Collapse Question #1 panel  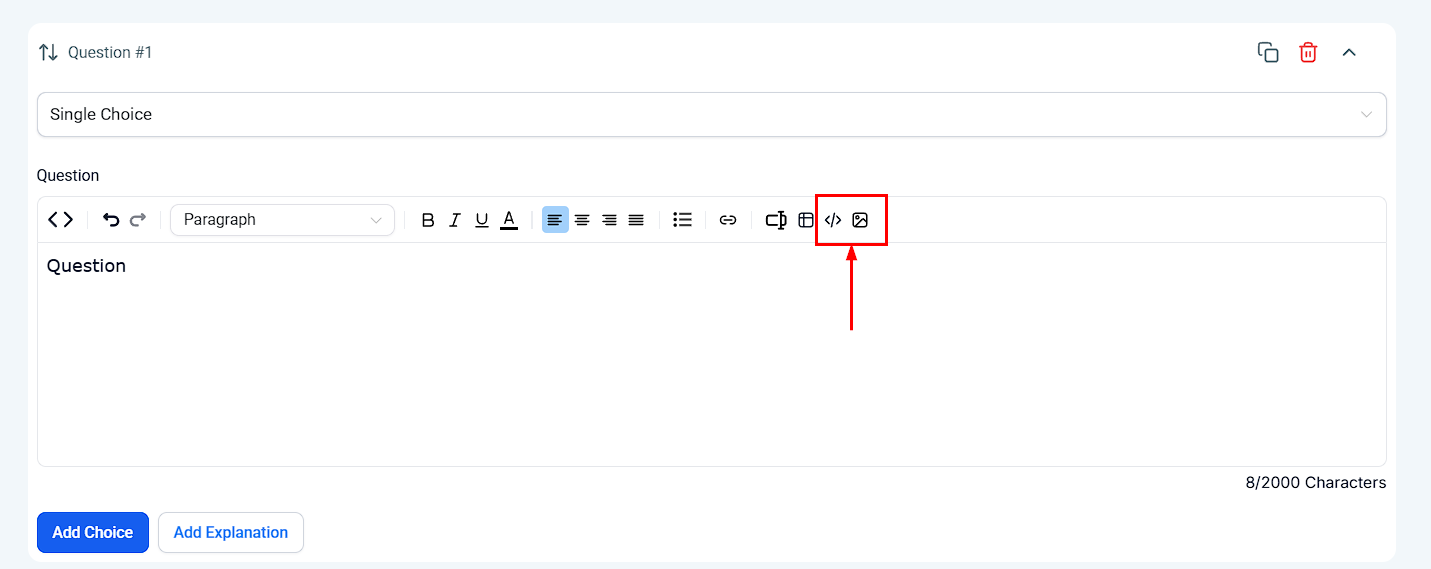[1349, 53]
